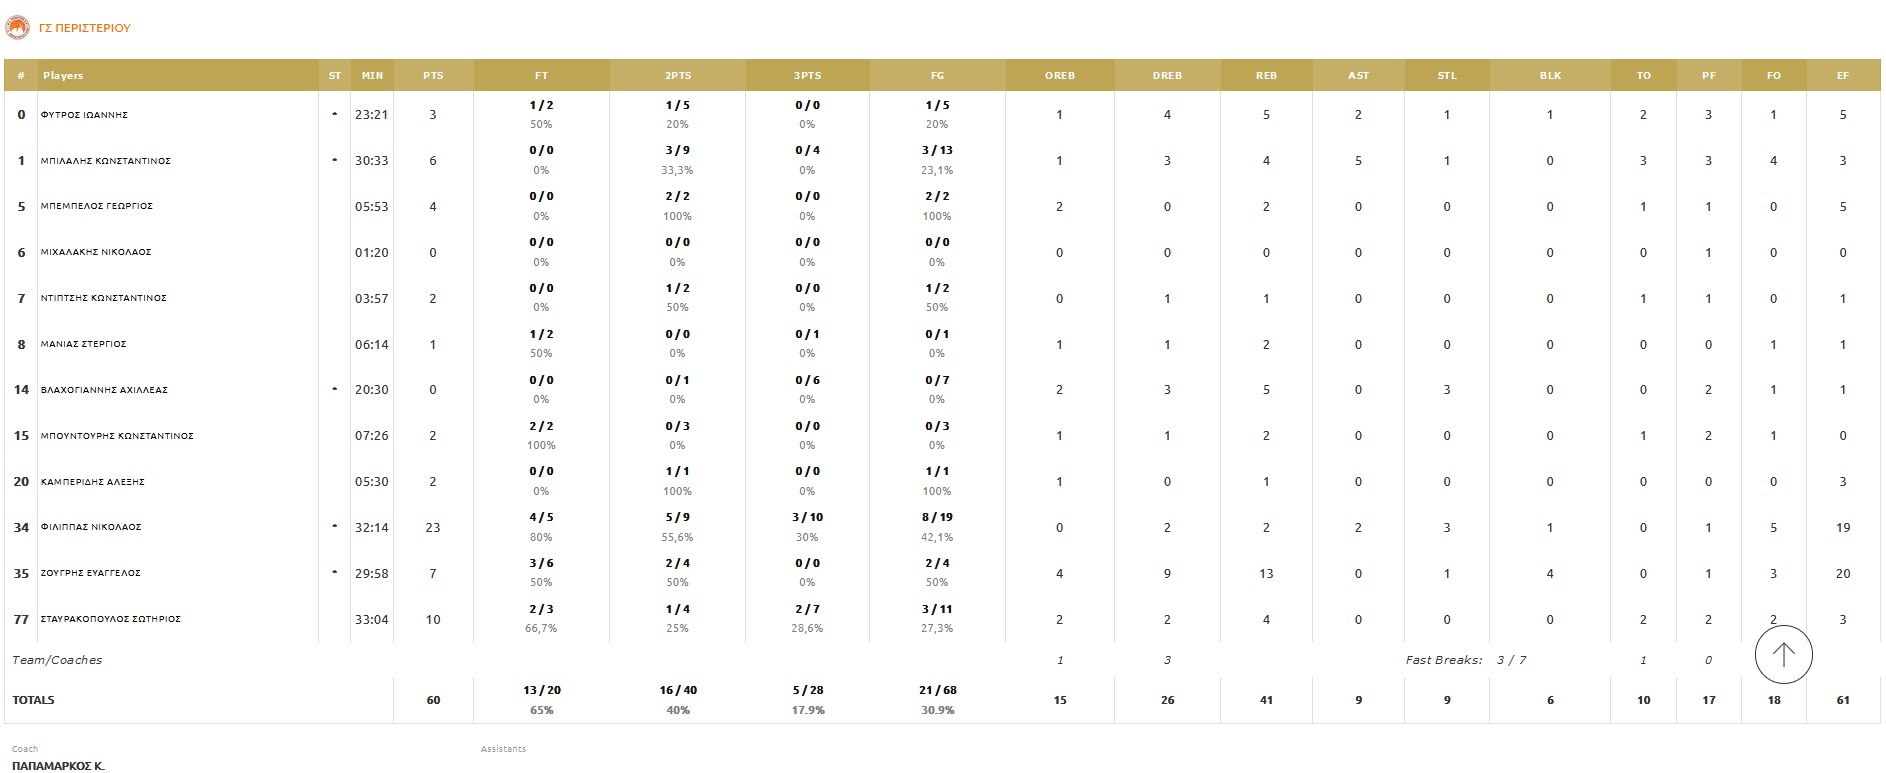Select the BLK column header
This screenshot has width=1886, height=773.
[1550, 76]
